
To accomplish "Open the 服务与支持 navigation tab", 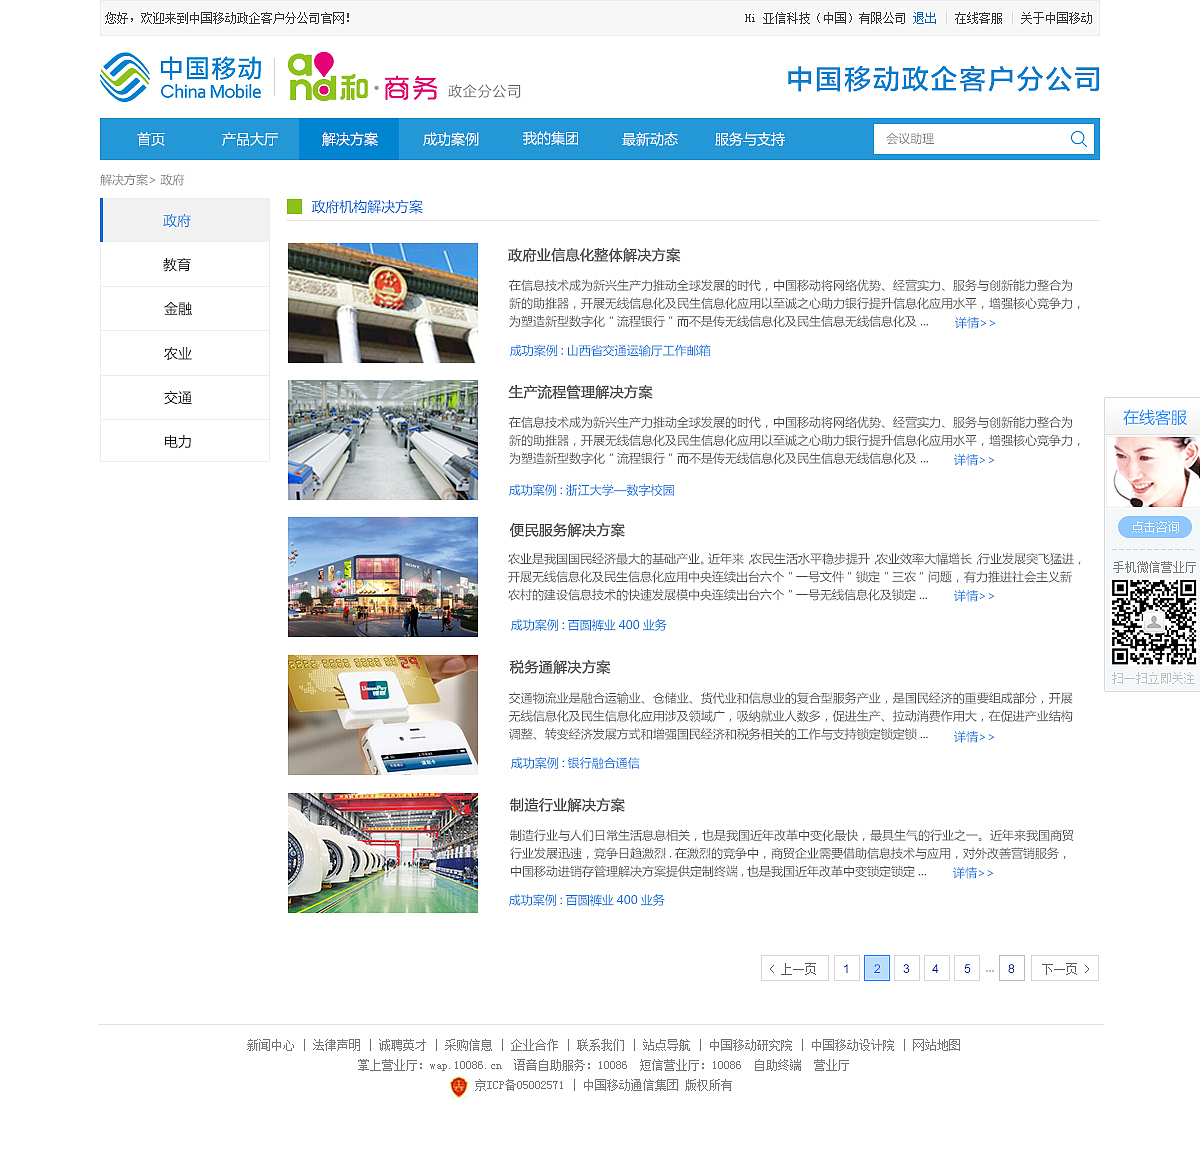I will click(750, 139).
